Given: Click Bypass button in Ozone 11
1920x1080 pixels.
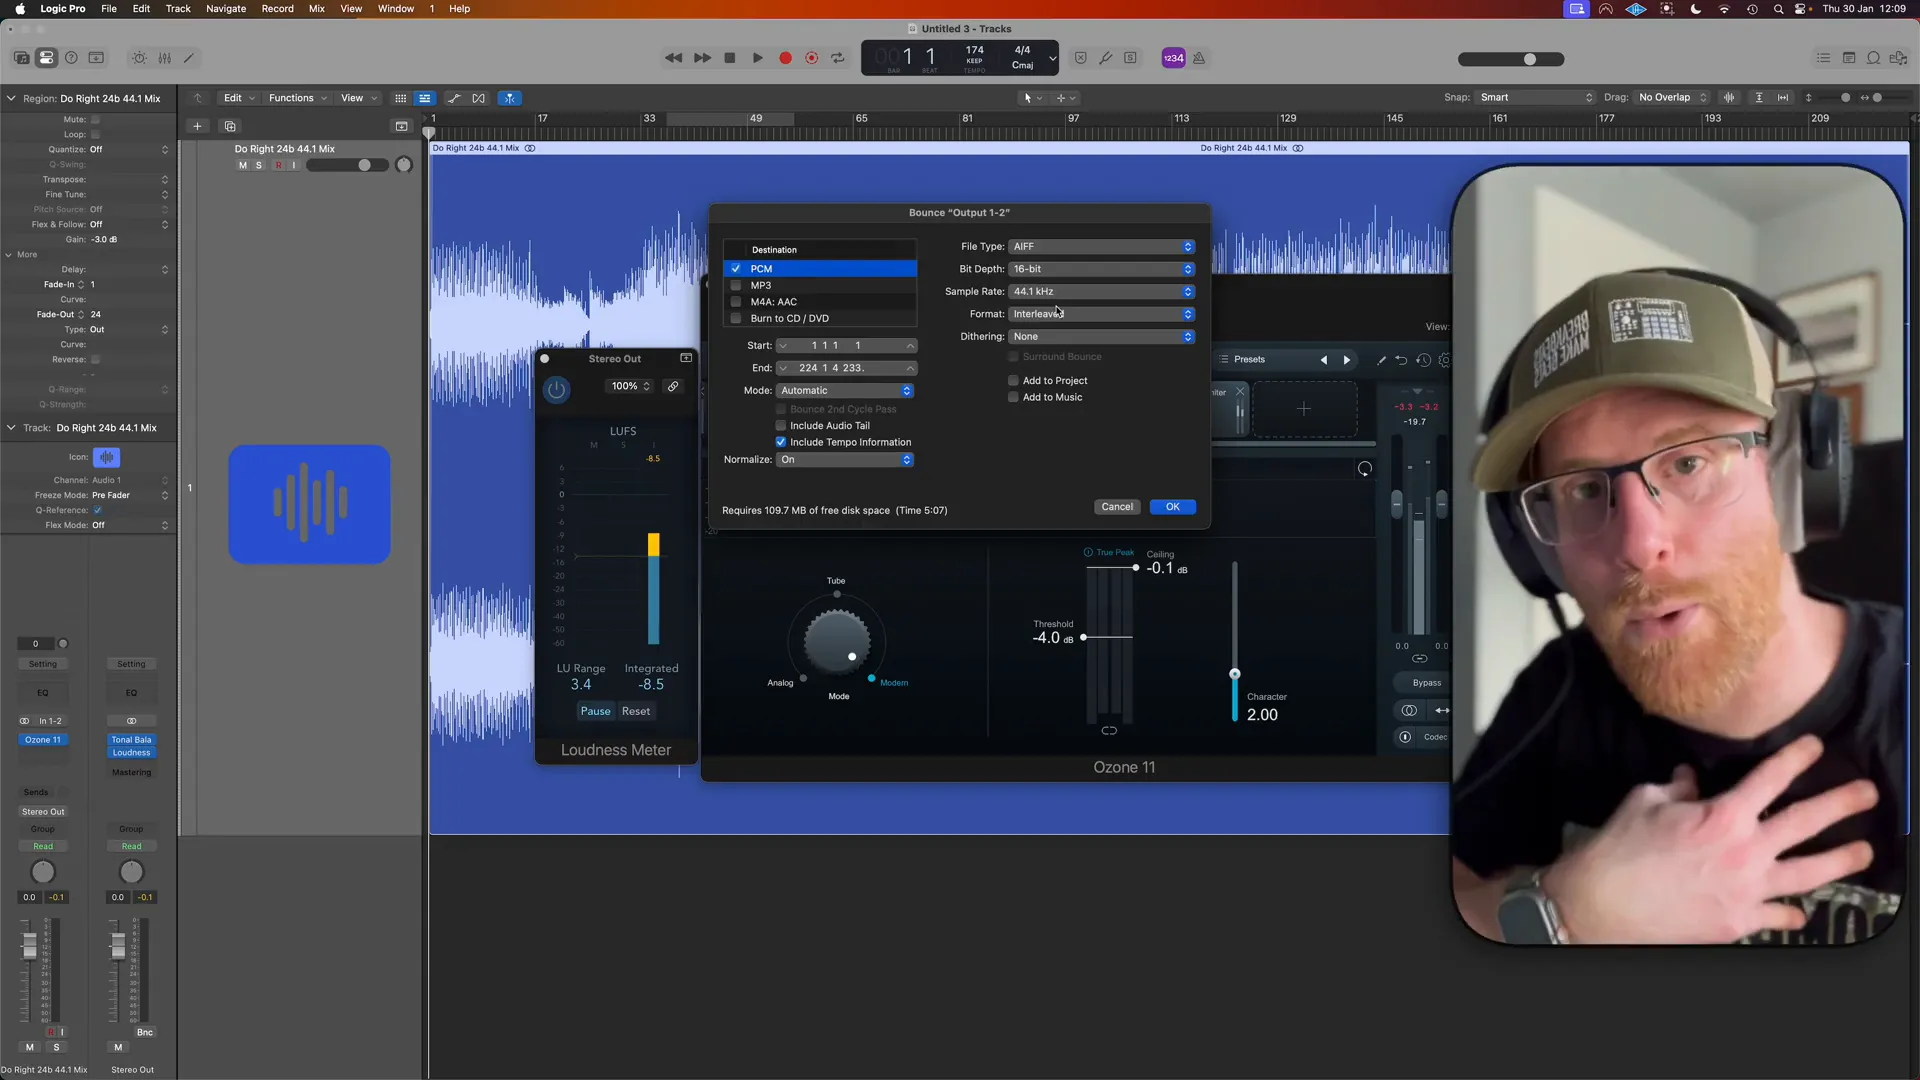Looking at the screenshot, I should [x=1427, y=683].
